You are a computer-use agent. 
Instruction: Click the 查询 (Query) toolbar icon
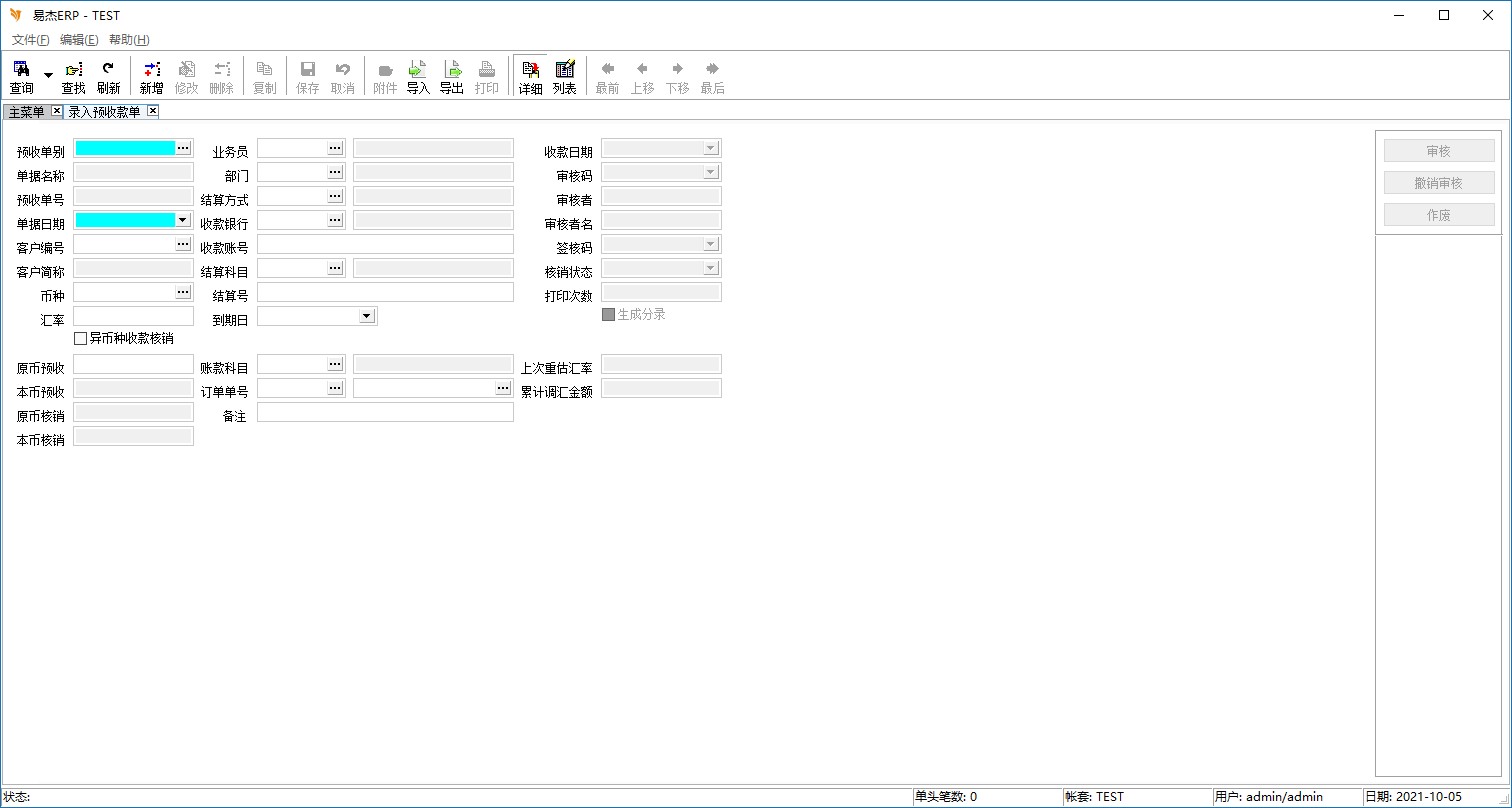tap(21, 76)
